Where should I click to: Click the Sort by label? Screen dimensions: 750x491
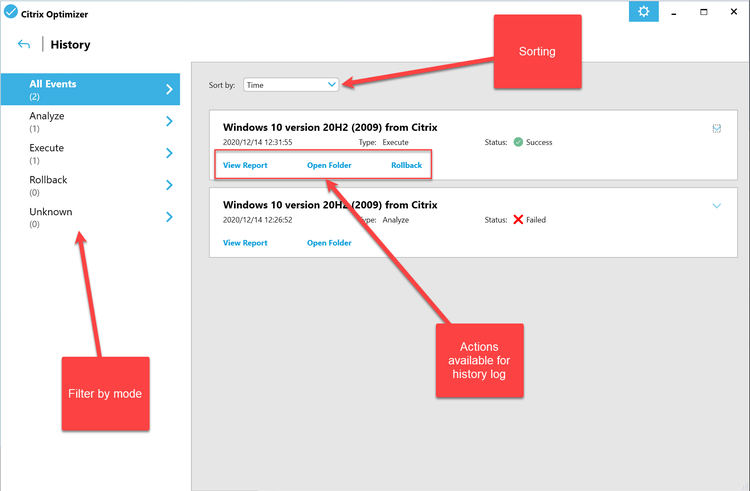pos(222,85)
